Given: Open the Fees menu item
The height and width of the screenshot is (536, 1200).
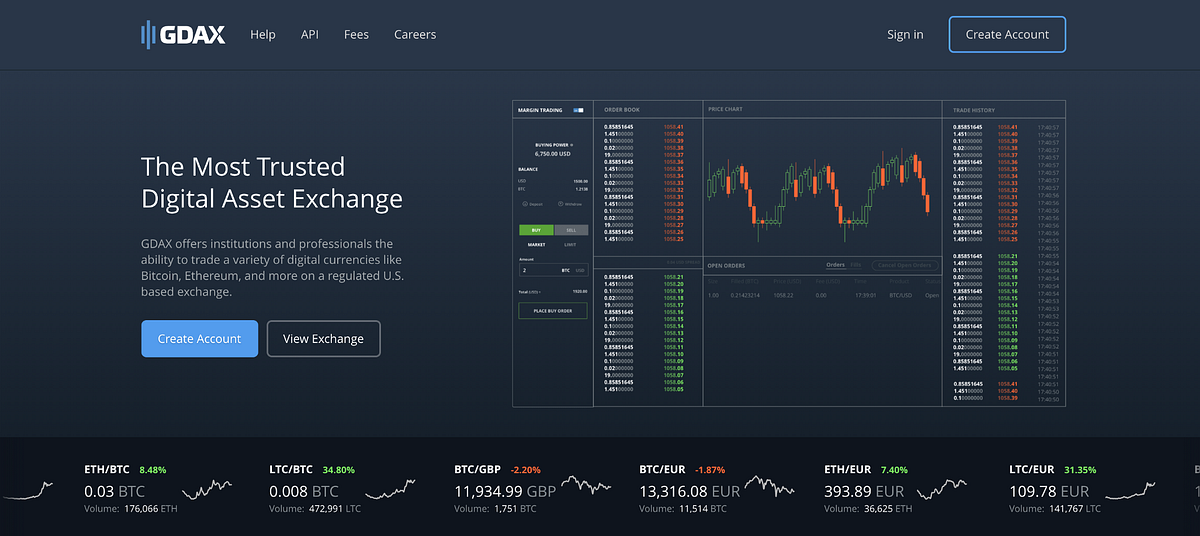Looking at the screenshot, I should (x=356, y=34).
